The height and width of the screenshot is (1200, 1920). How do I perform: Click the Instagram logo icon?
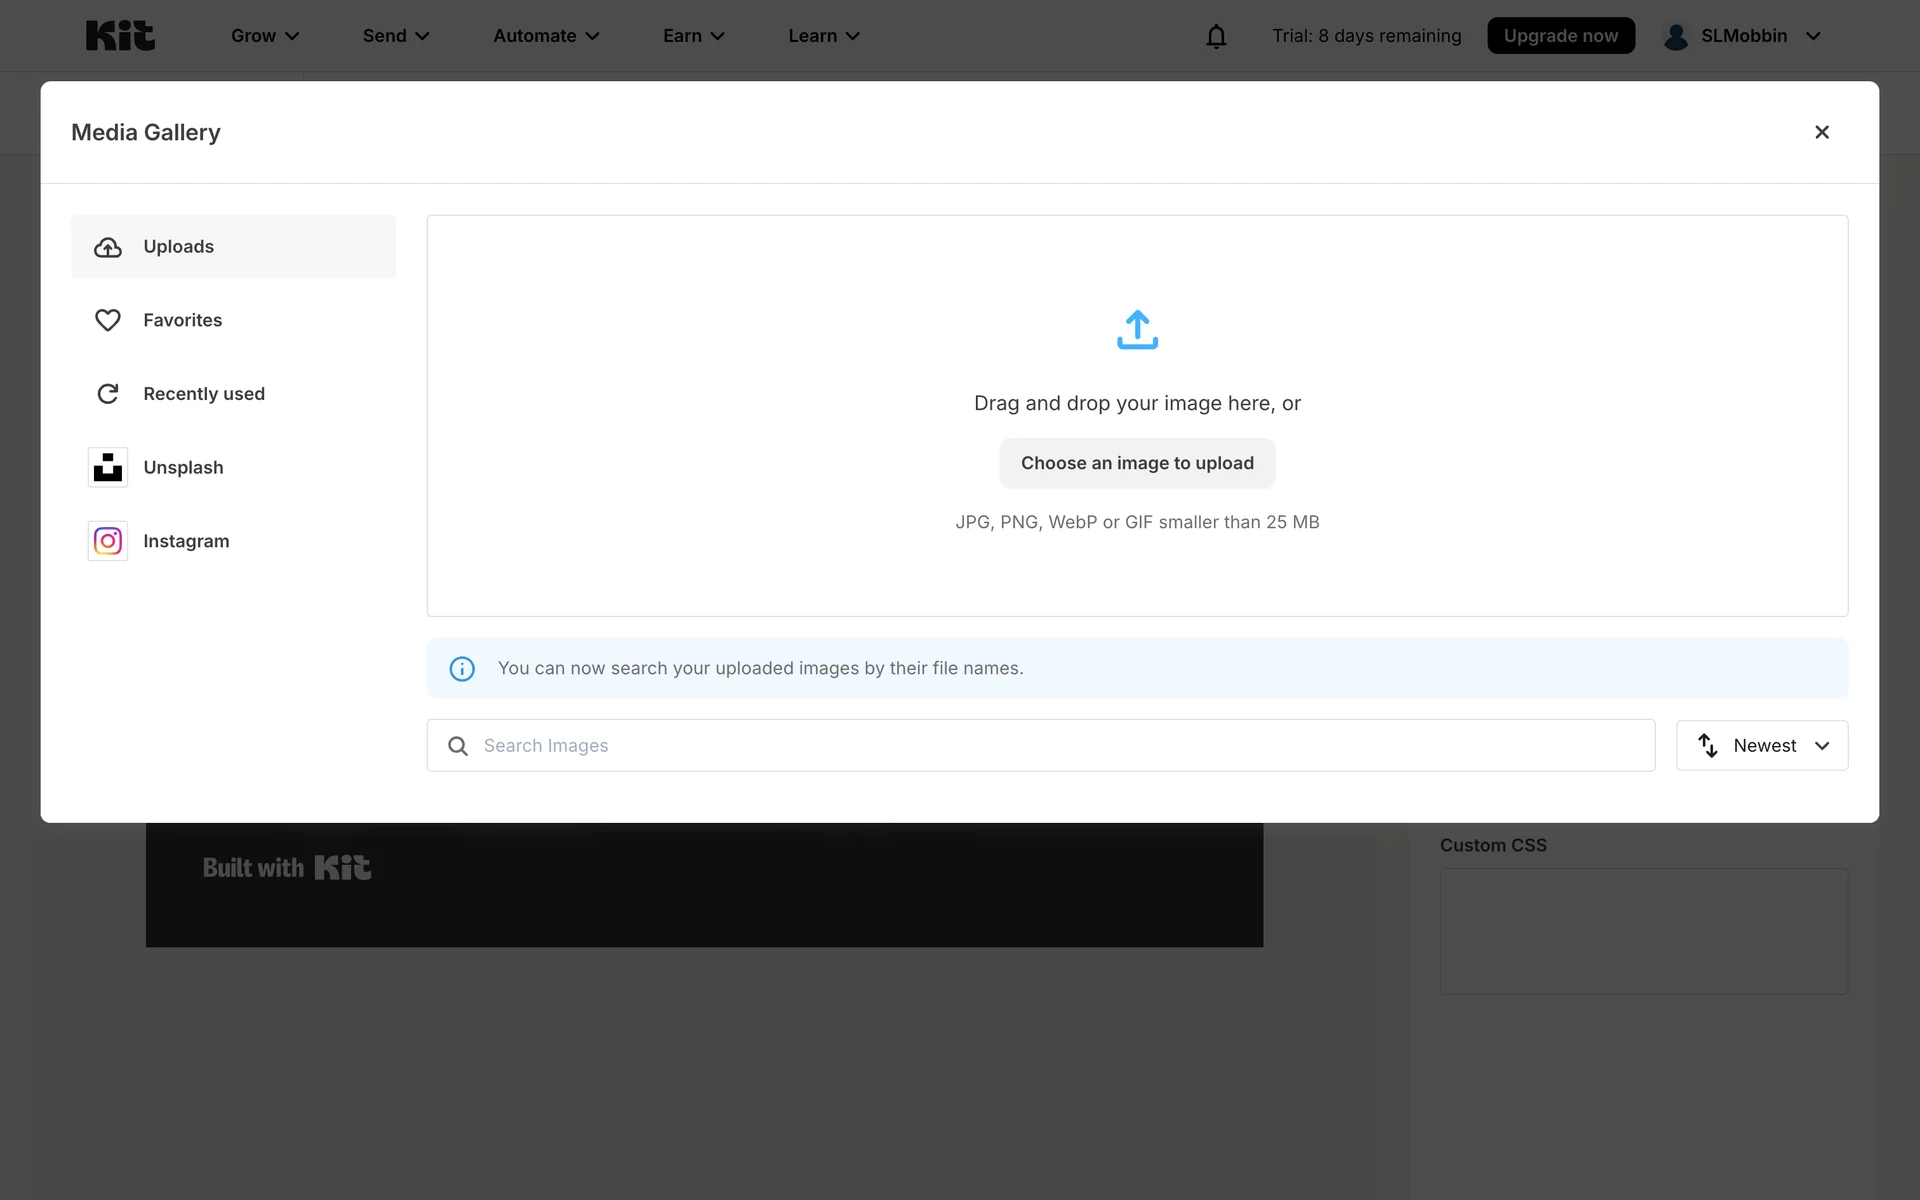tap(108, 541)
